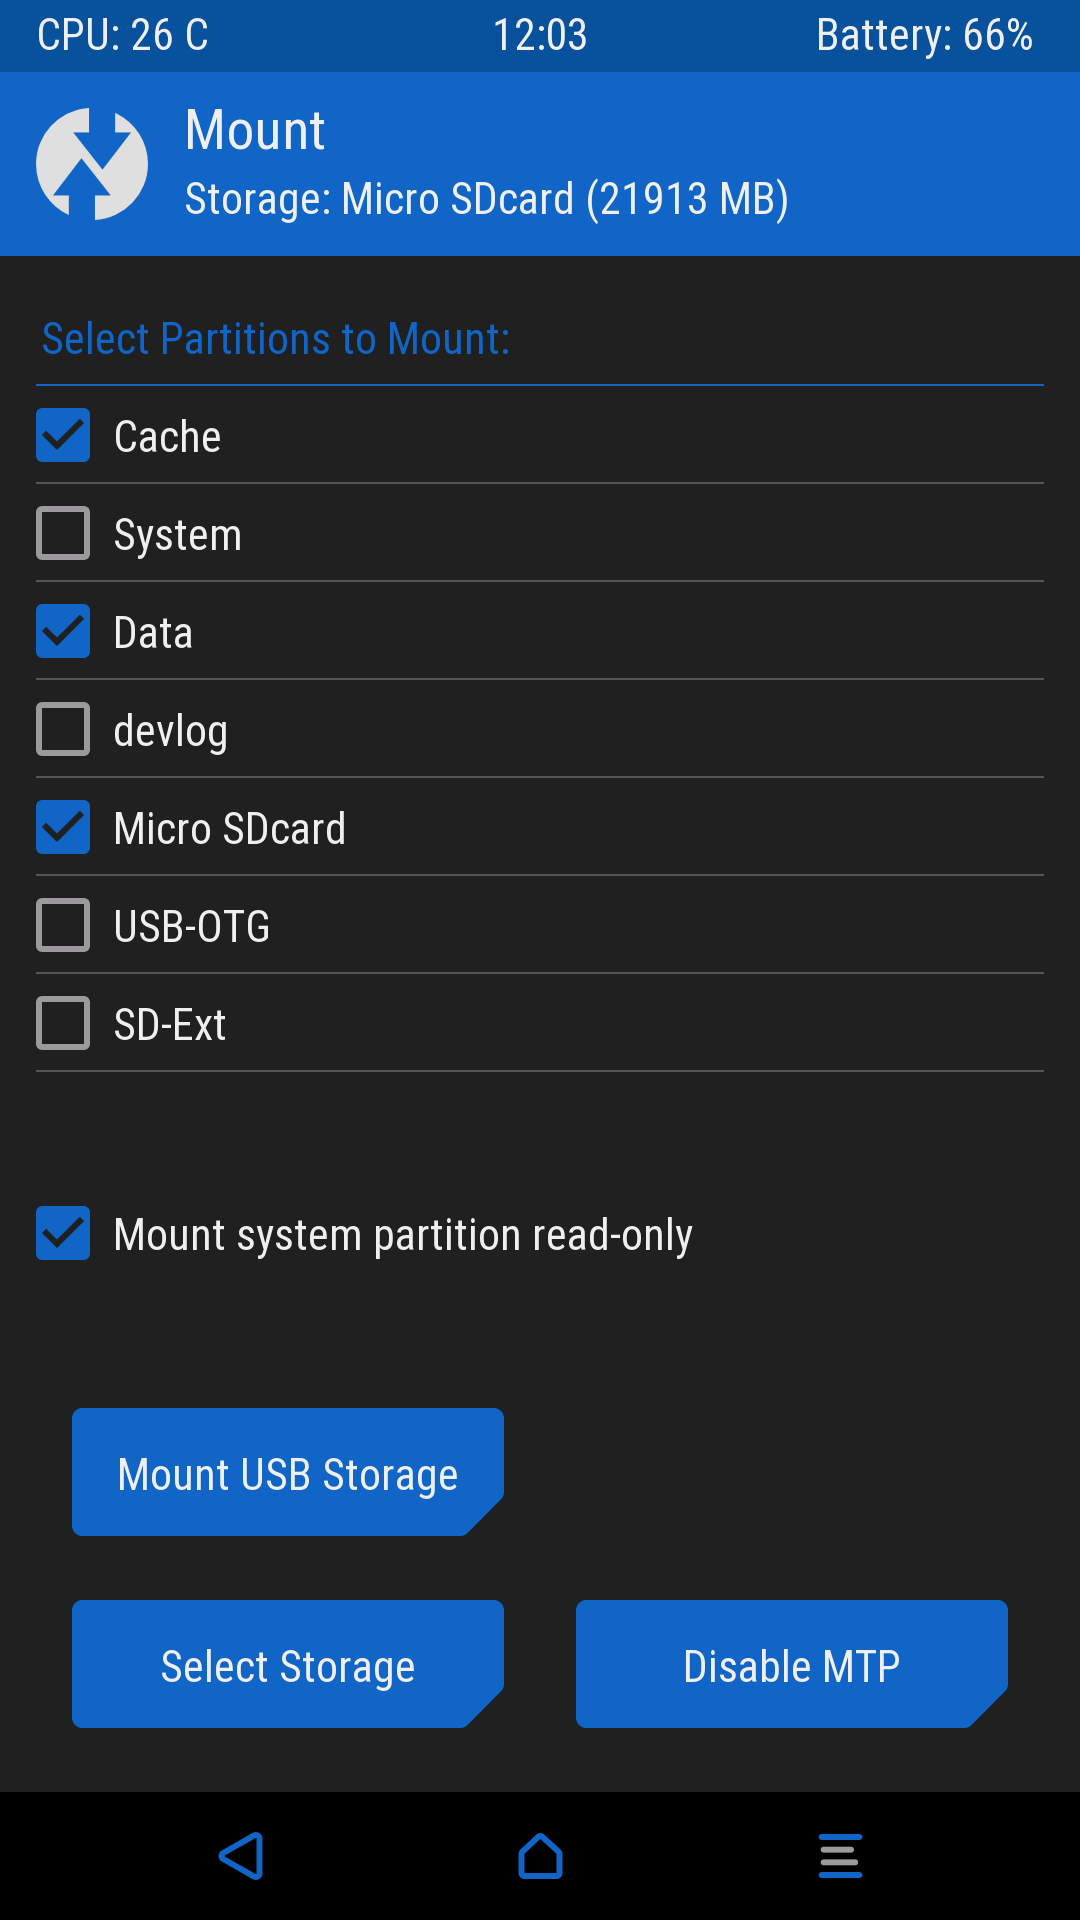Open the log menu icon
The width and height of the screenshot is (1080, 1920).
840,1856
